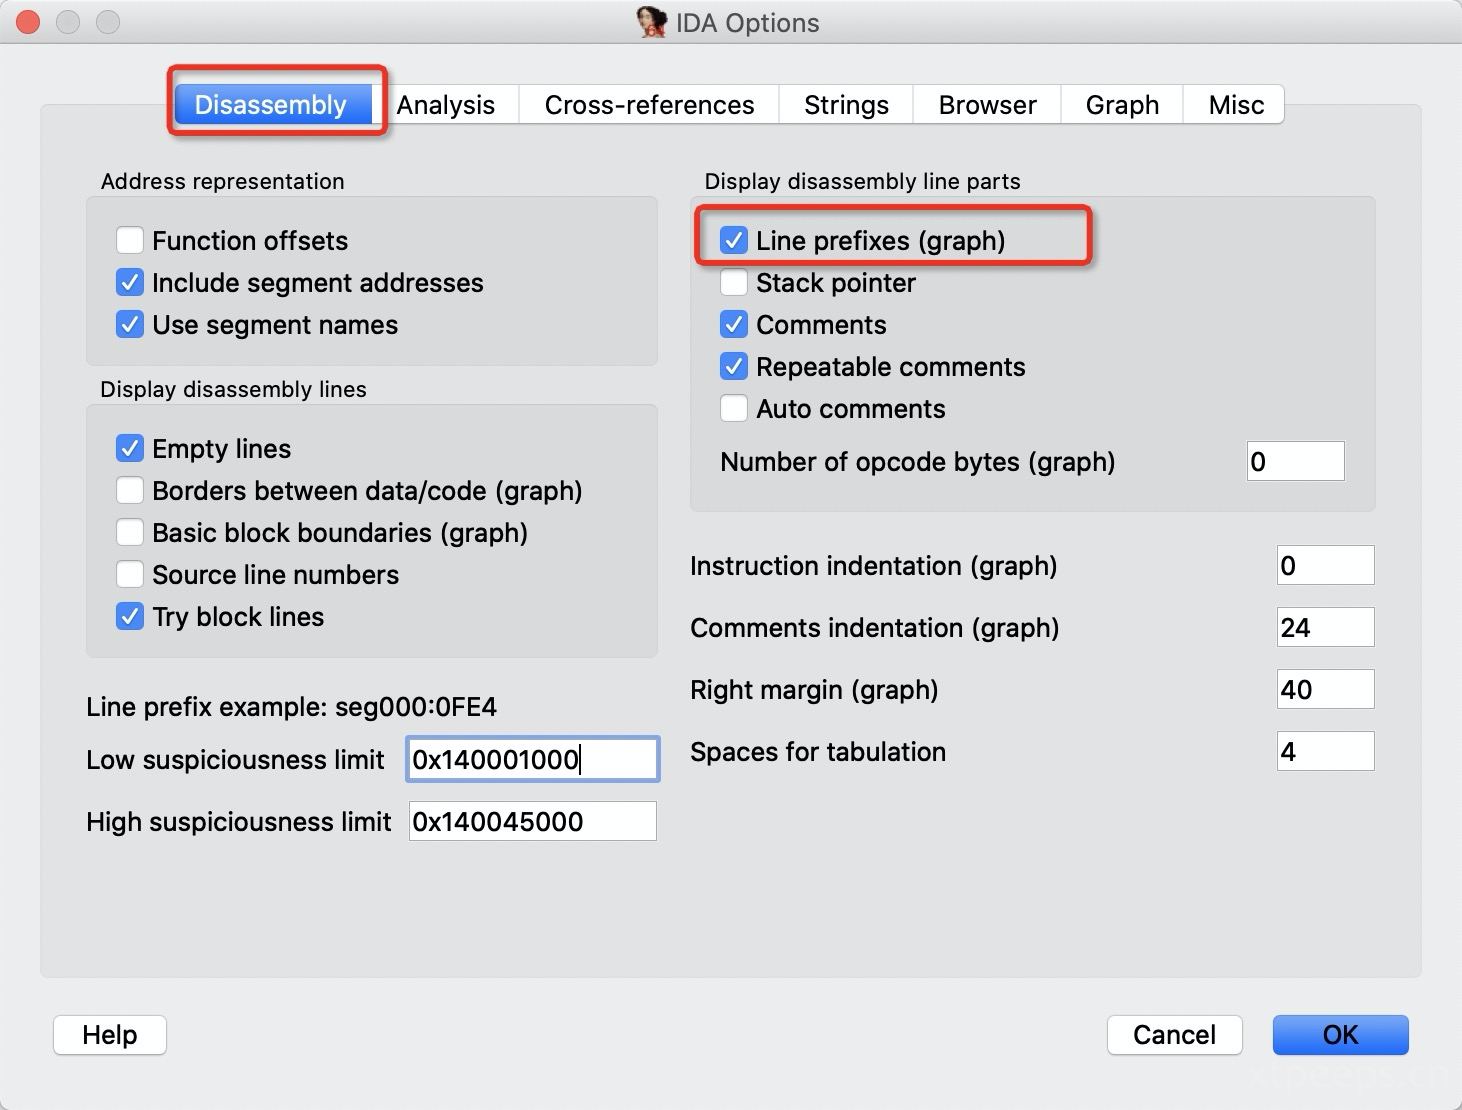1462x1110 pixels.
Task: Disable the Empty lines checkbox
Action: tap(130, 449)
